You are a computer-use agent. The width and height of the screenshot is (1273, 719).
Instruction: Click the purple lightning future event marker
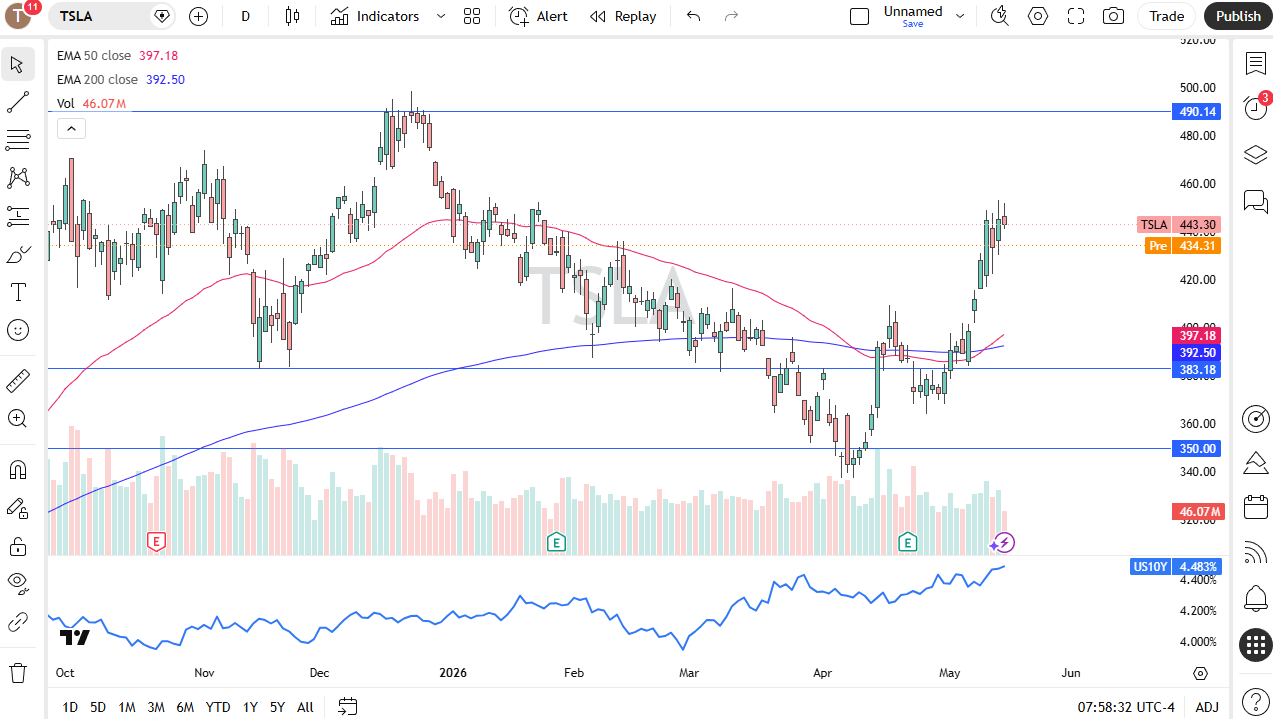click(x=1002, y=543)
